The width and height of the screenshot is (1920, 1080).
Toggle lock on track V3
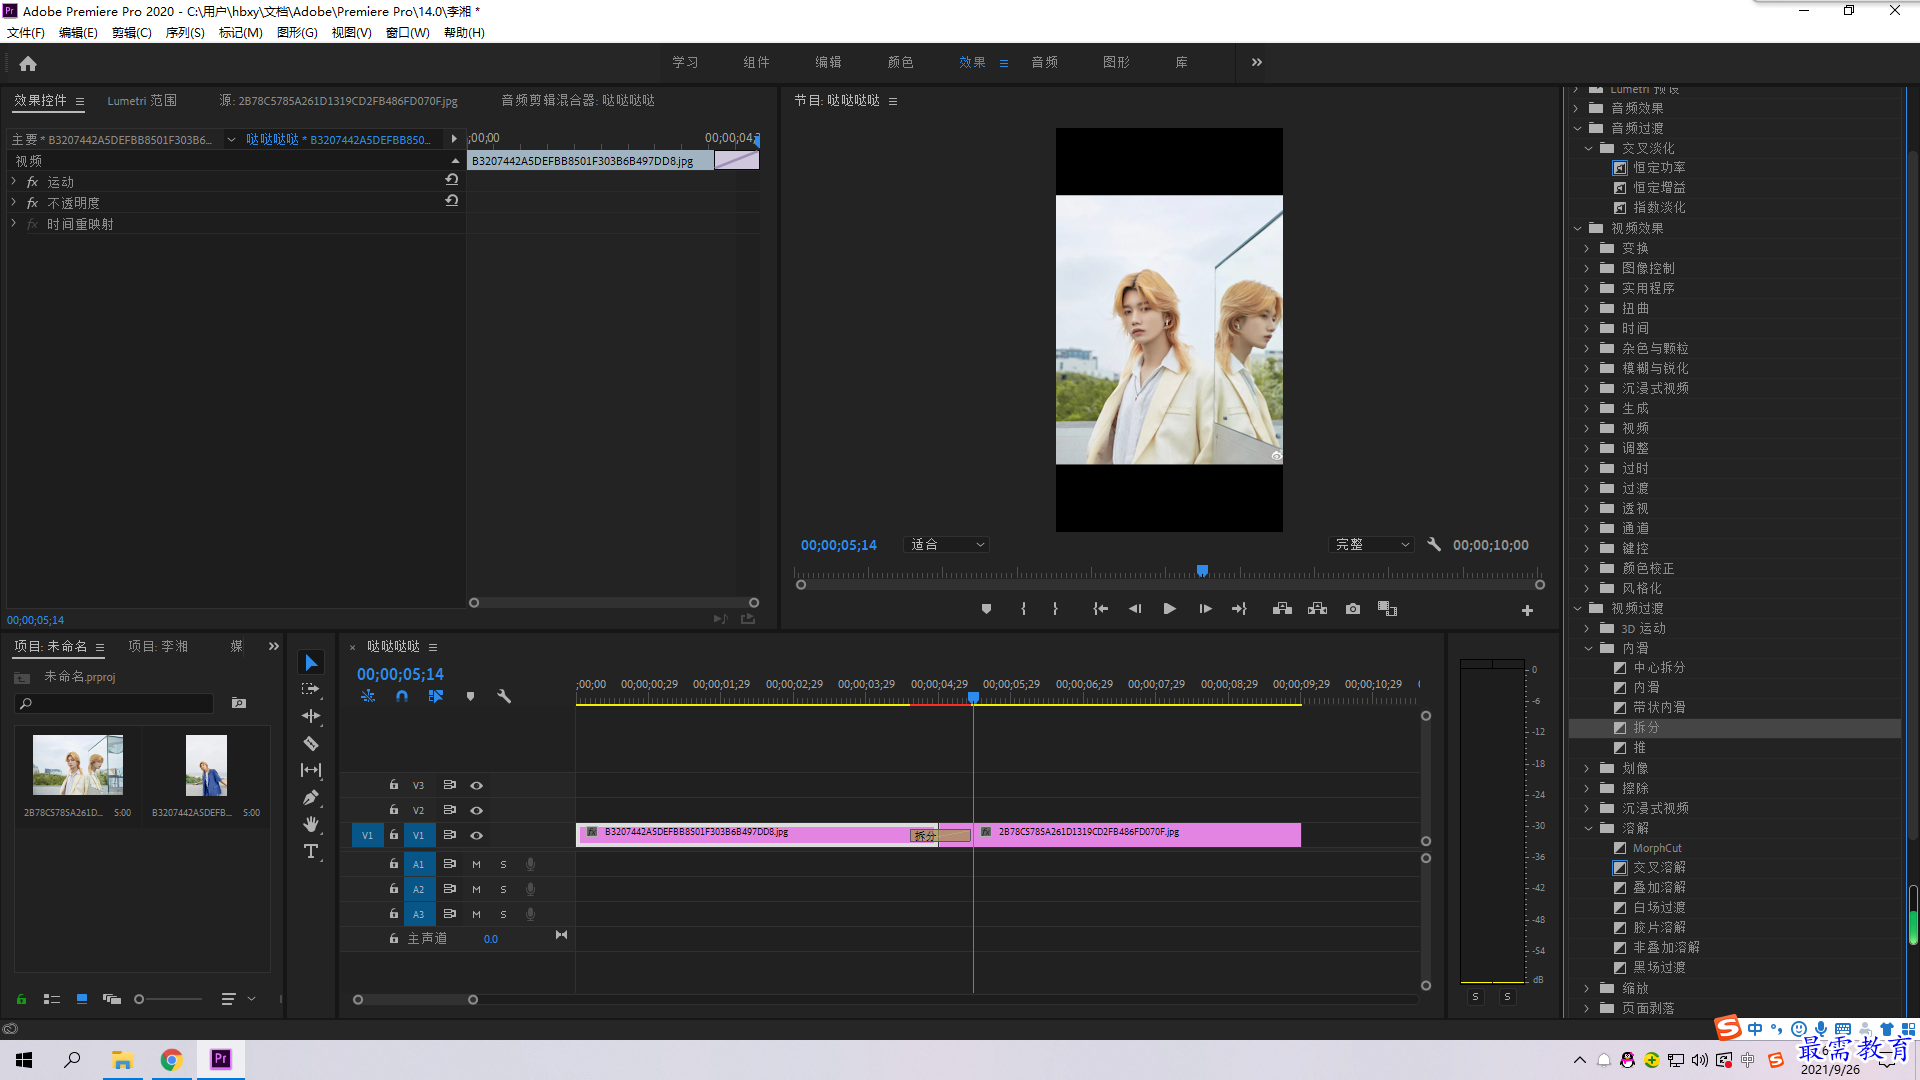pos(394,785)
